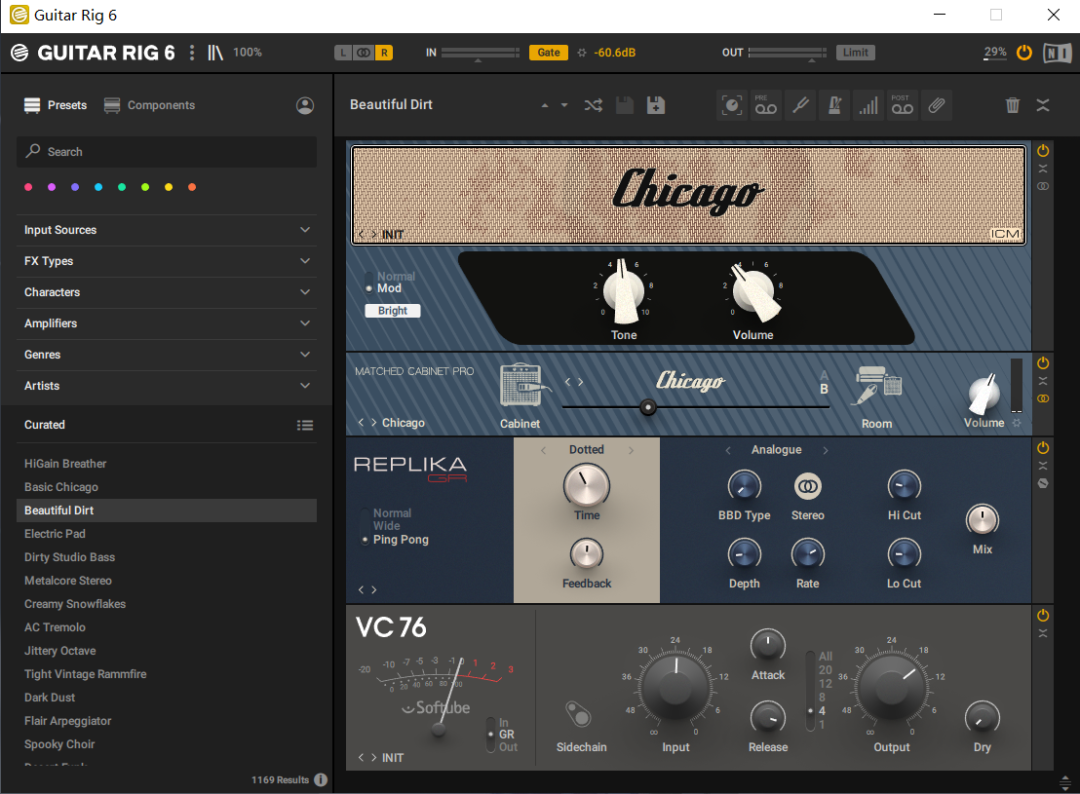Click the A/B cabinet slider handle
Viewport: 1080px width, 794px height.
(647, 407)
